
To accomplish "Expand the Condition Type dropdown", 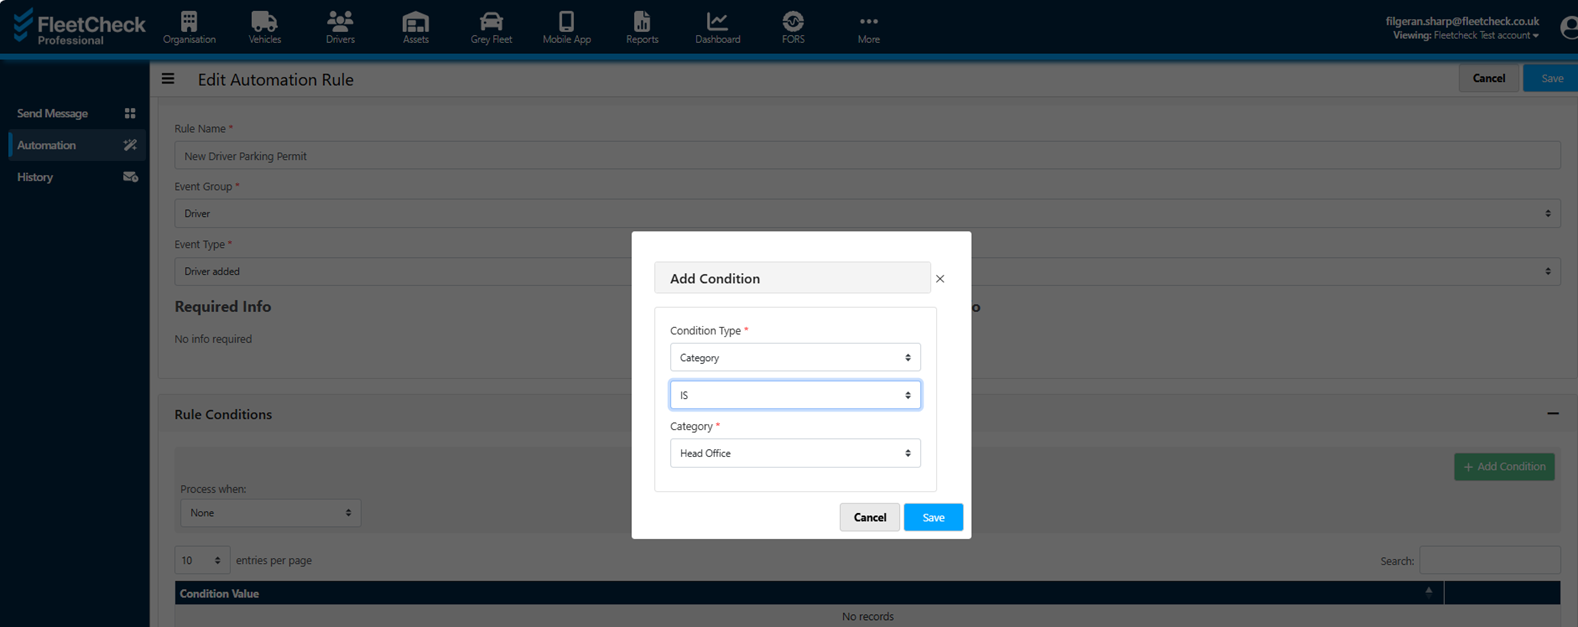I will pos(795,358).
